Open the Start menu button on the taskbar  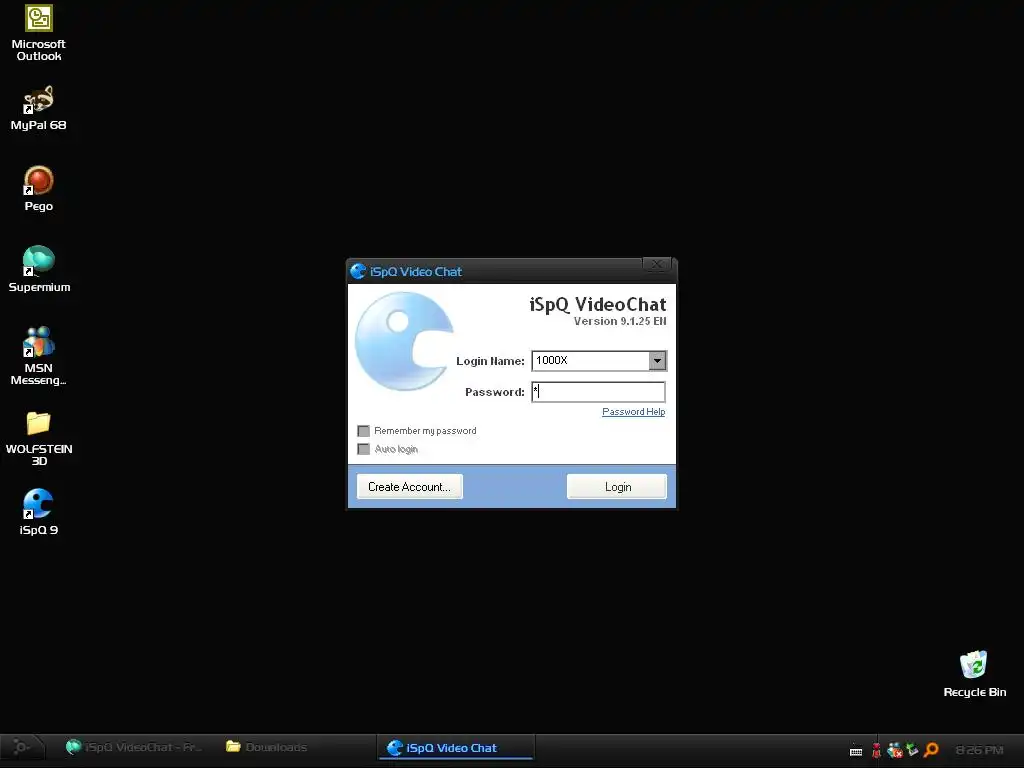tap(22, 747)
